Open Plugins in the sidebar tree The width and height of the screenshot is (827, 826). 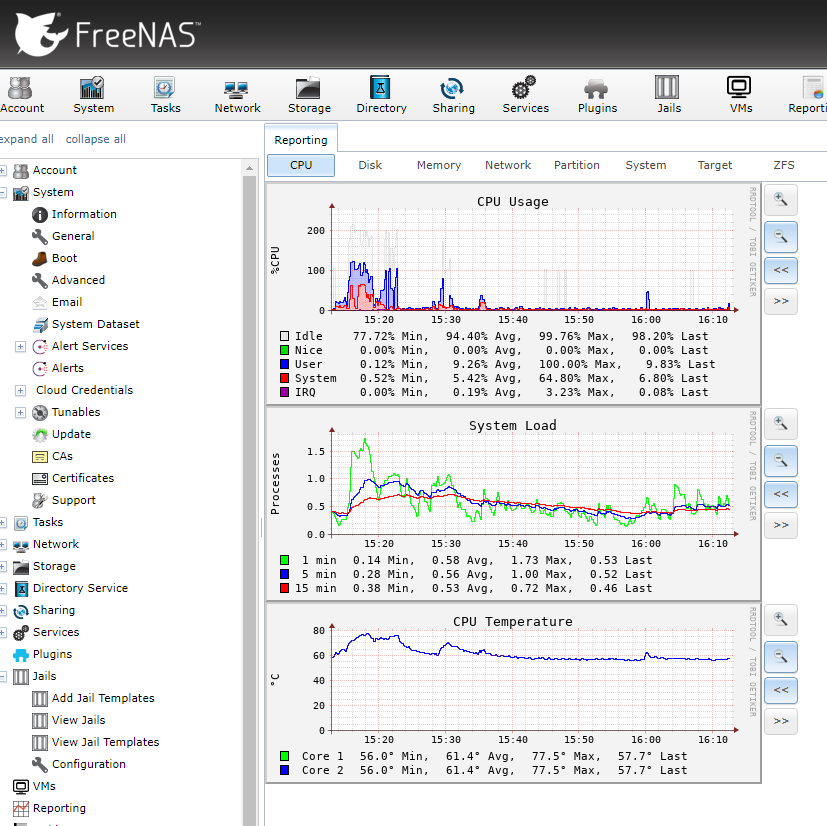click(x=42, y=654)
